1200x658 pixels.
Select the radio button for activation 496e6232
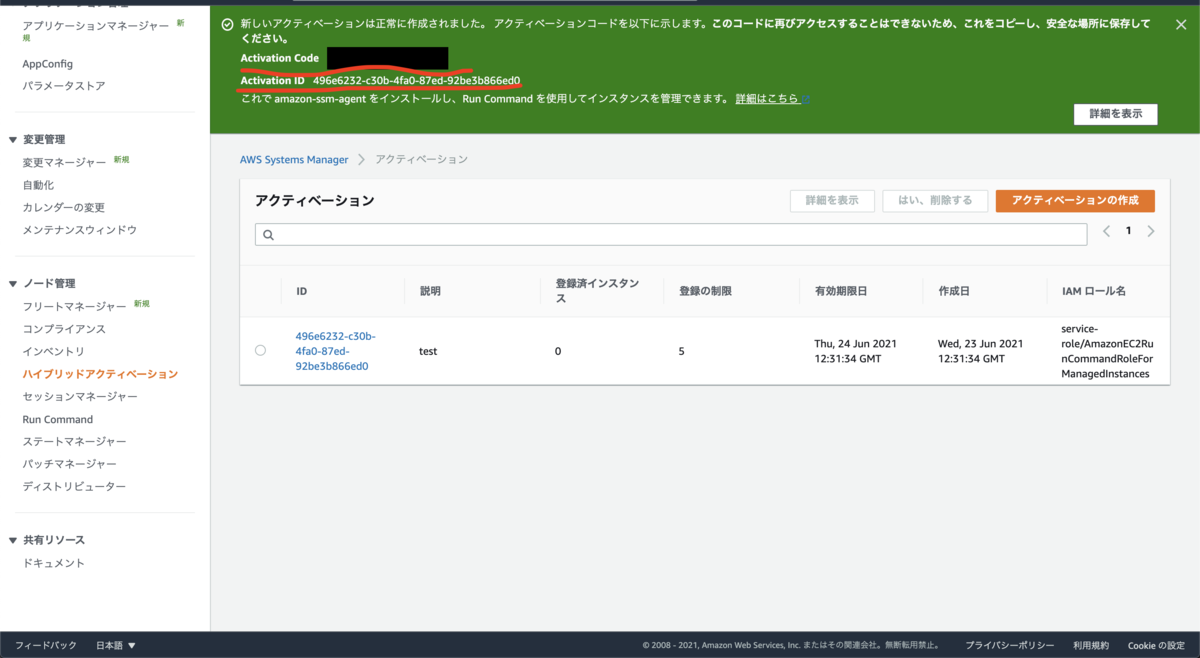[x=260, y=350]
